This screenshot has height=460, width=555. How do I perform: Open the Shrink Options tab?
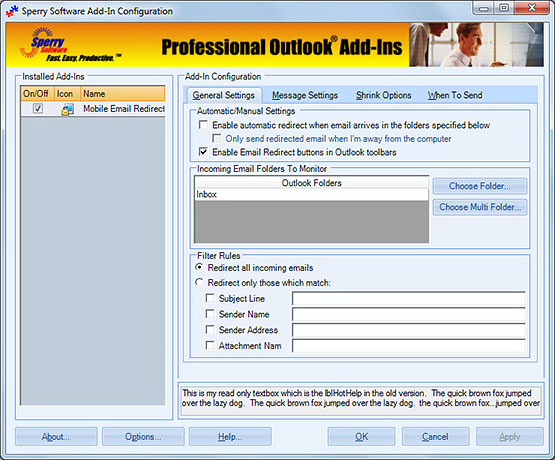tap(384, 95)
